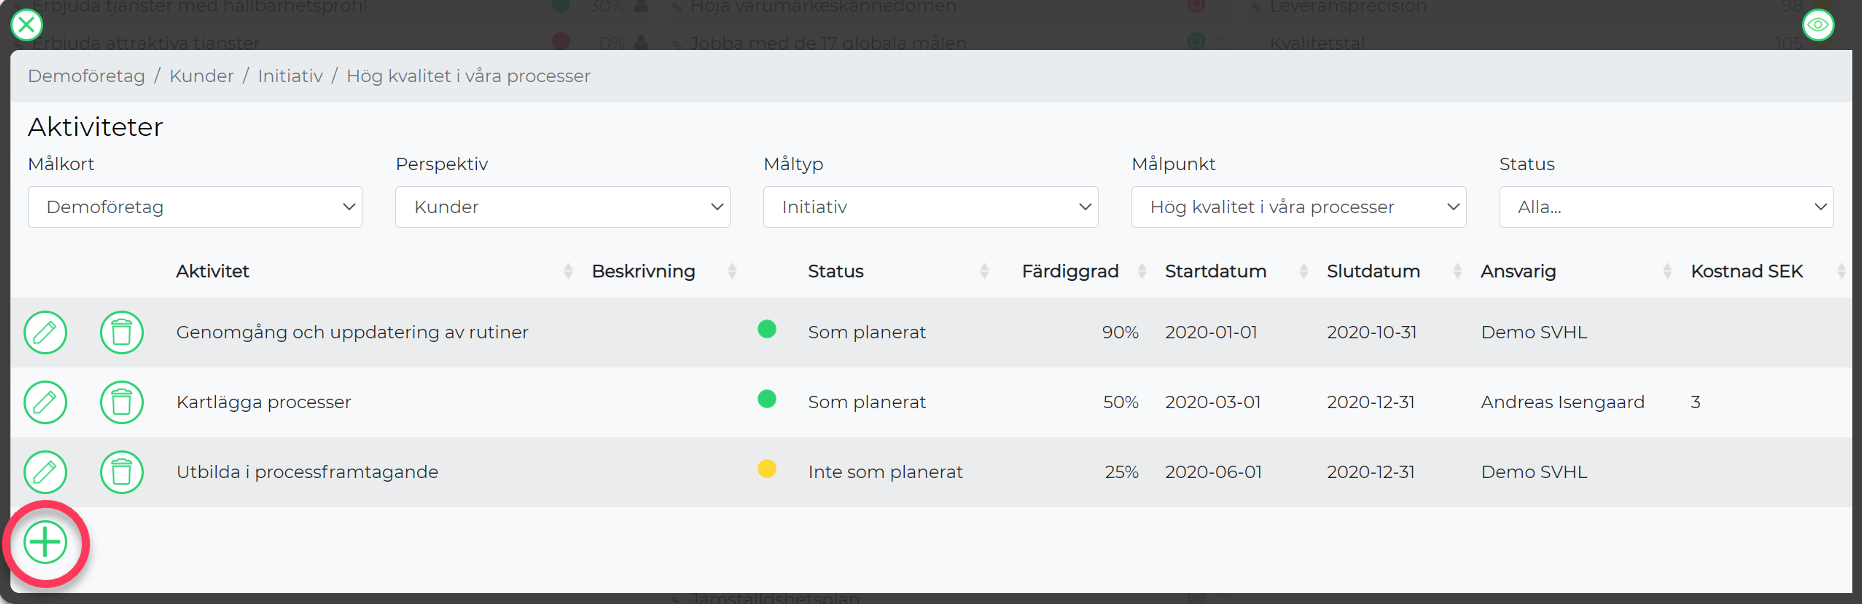The height and width of the screenshot is (606, 1862).
Task: Close the Aktiviteter dialog with the X icon
Action: coord(27,25)
